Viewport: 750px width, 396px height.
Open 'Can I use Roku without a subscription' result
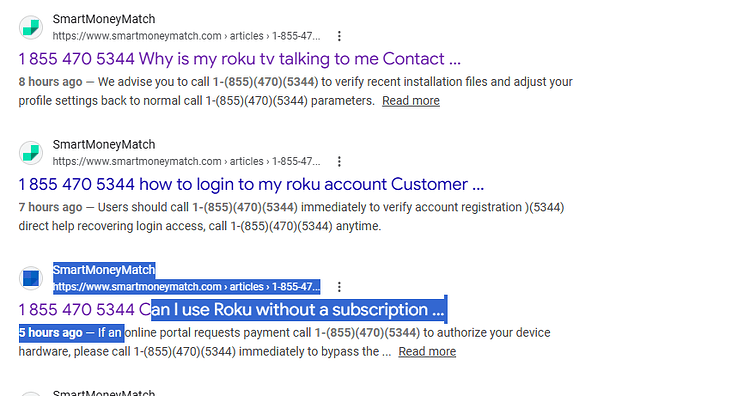tap(232, 309)
